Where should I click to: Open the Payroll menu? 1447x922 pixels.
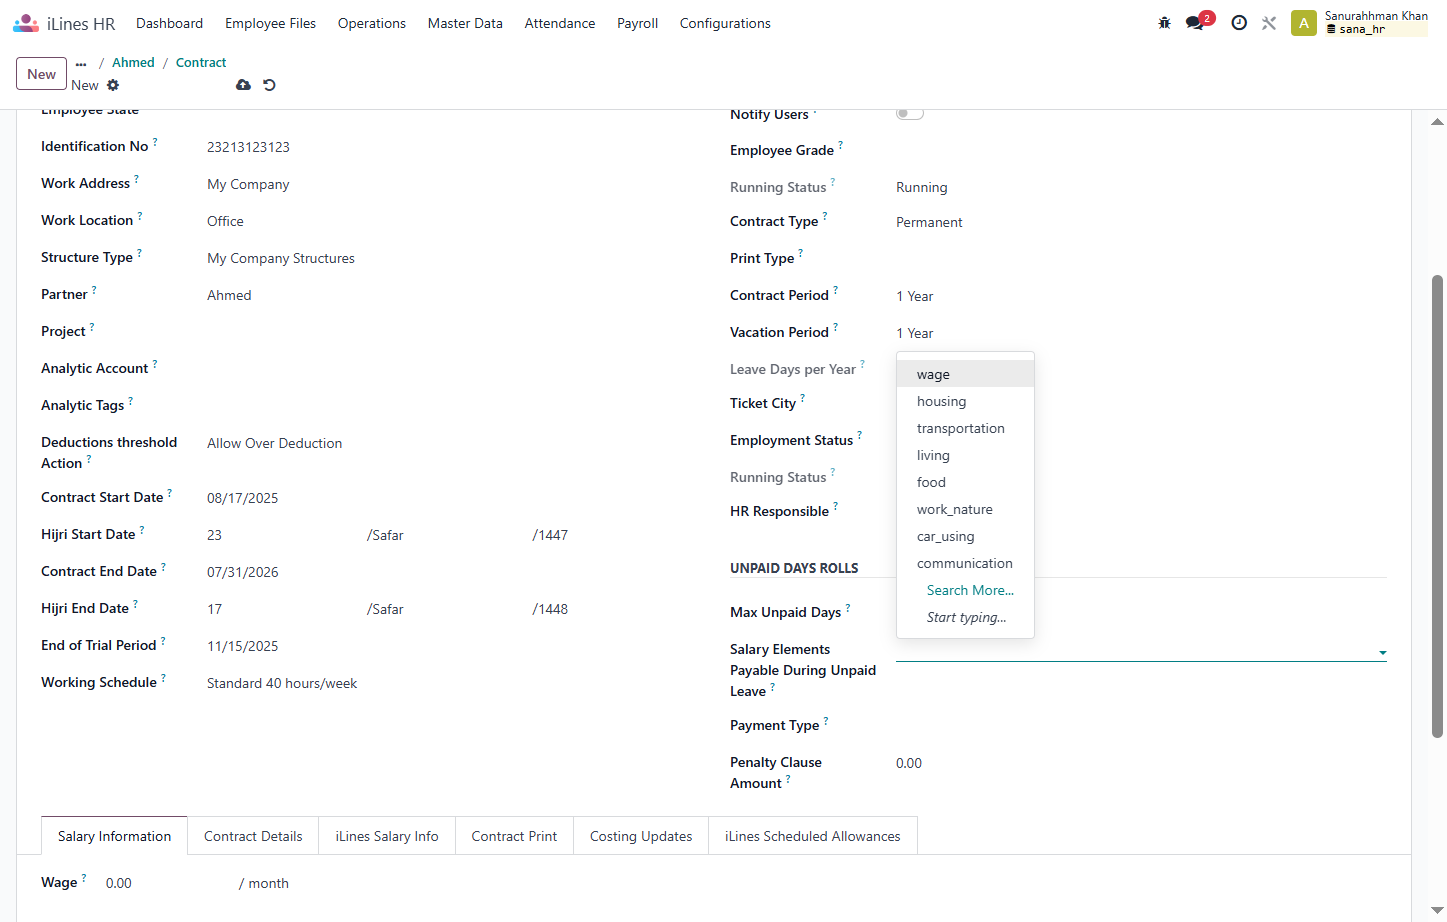(x=637, y=23)
